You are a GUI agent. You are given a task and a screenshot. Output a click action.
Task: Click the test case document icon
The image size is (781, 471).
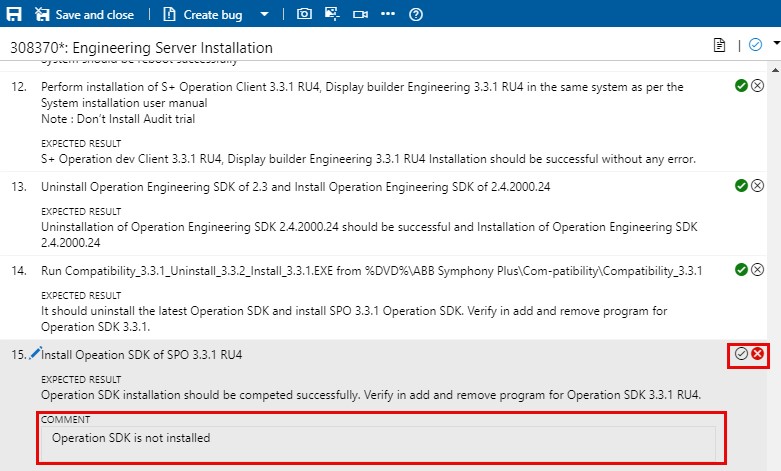[x=719, y=45]
